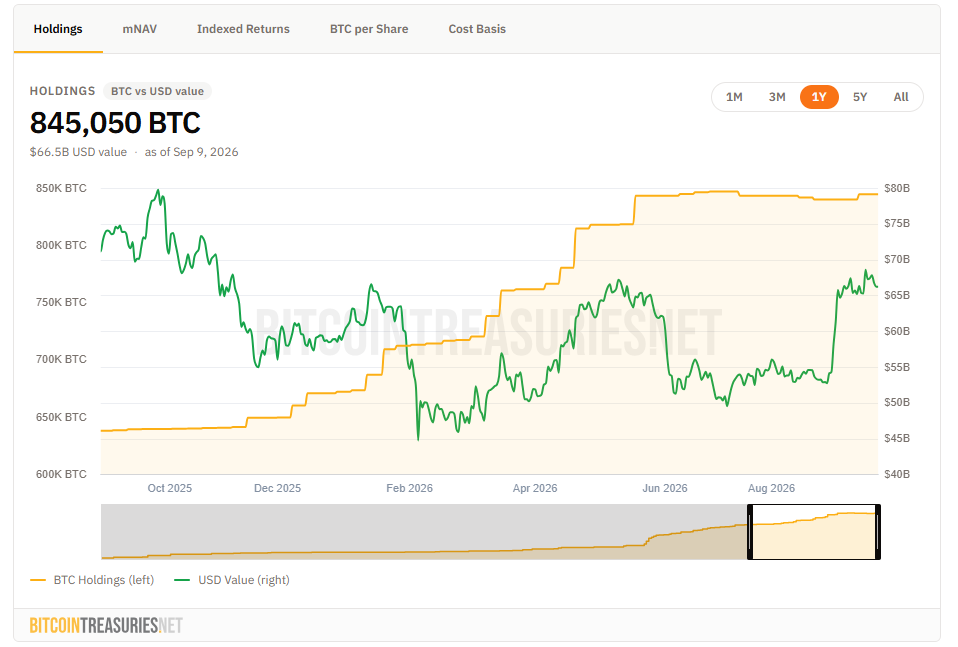The width and height of the screenshot is (958, 647).
Task: Click the 600K BTC axis label
Action: [61, 474]
